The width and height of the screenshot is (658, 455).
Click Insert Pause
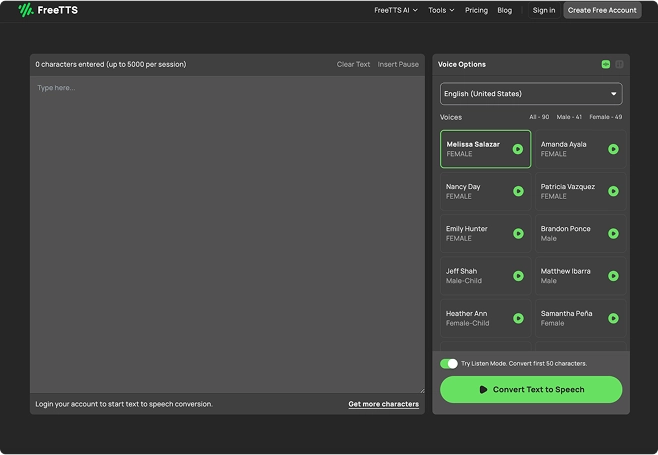pos(398,64)
